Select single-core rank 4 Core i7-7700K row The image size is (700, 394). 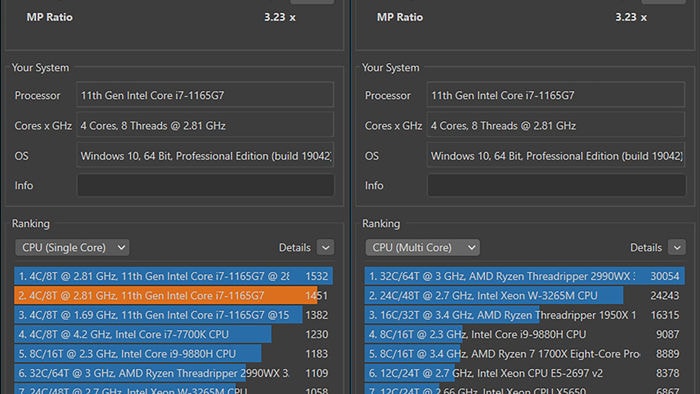pyautogui.click(x=173, y=334)
